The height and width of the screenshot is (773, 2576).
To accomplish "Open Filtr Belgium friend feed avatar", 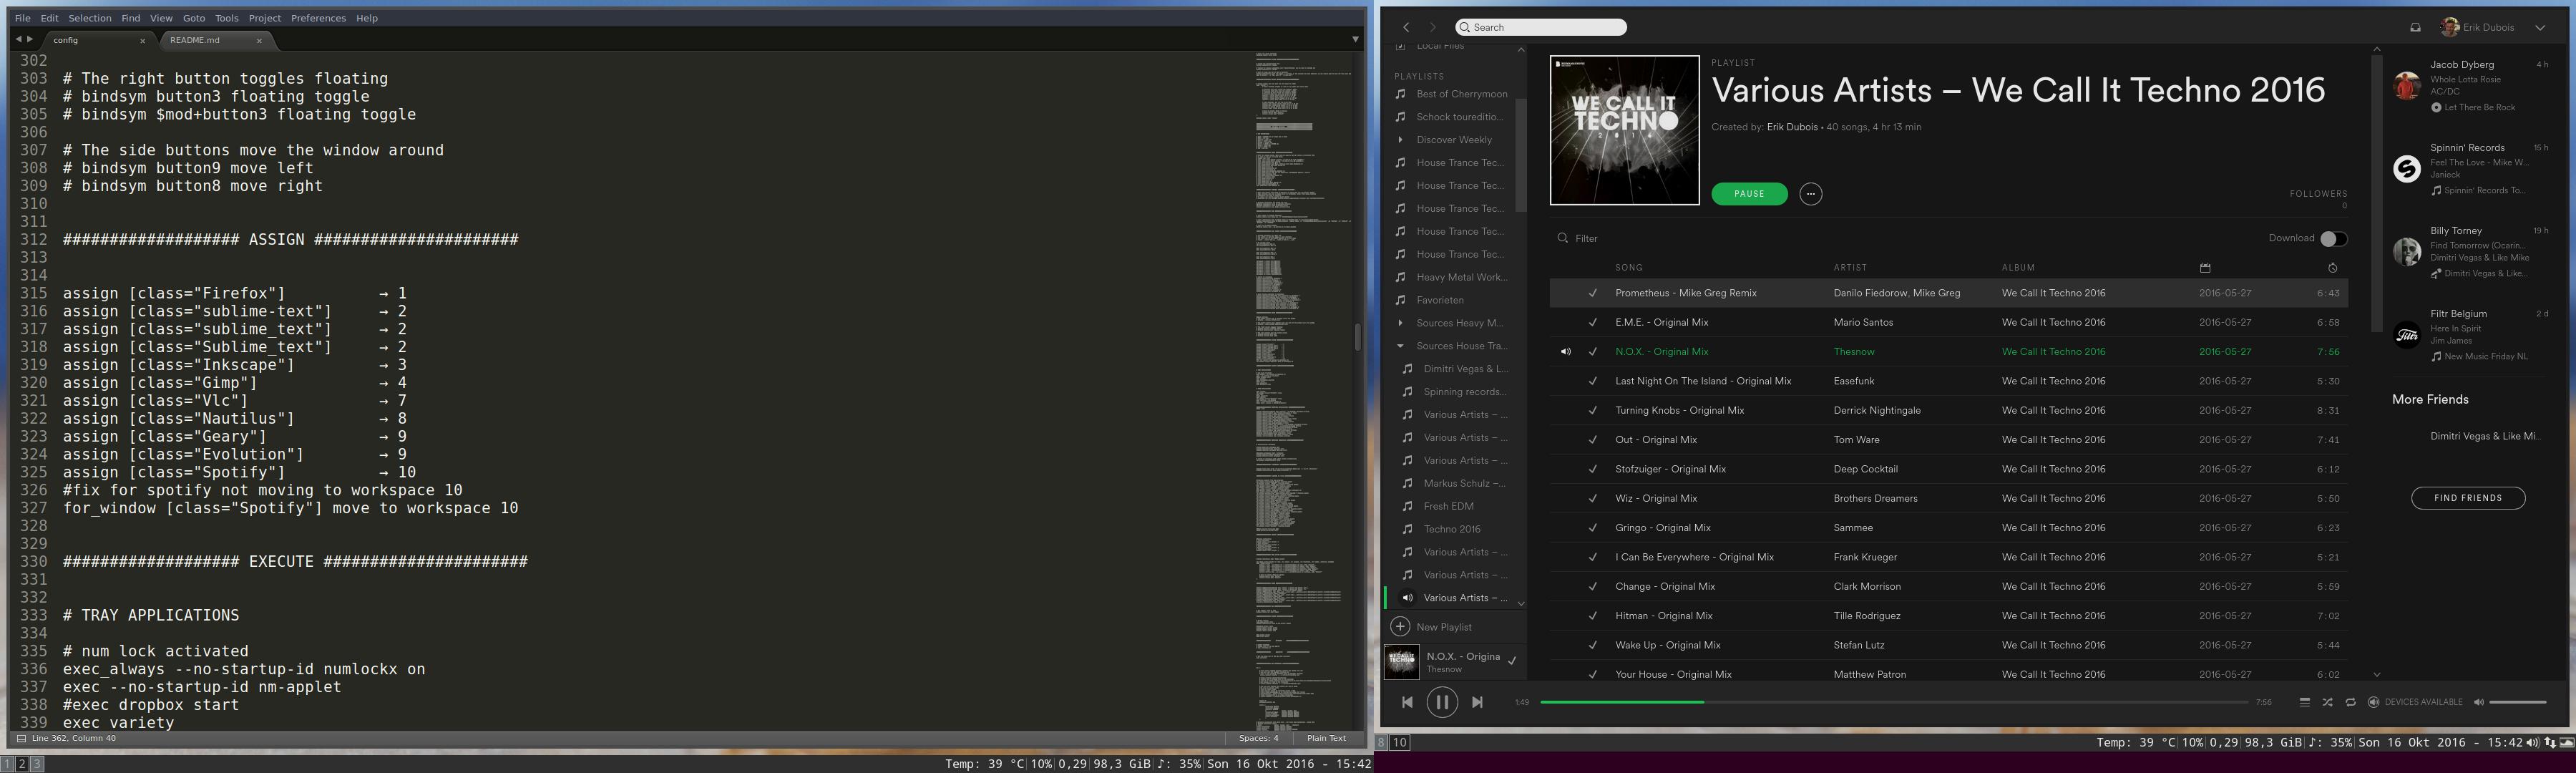I will pyautogui.click(x=2406, y=334).
